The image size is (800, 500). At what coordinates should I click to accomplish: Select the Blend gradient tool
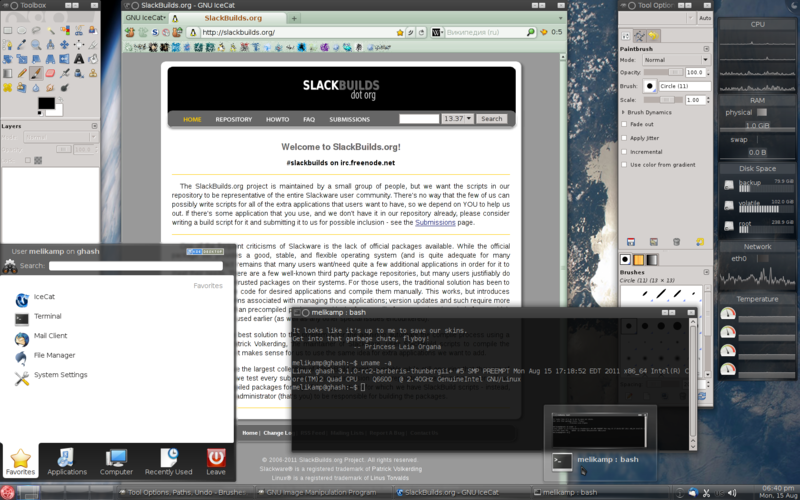[x=7, y=73]
